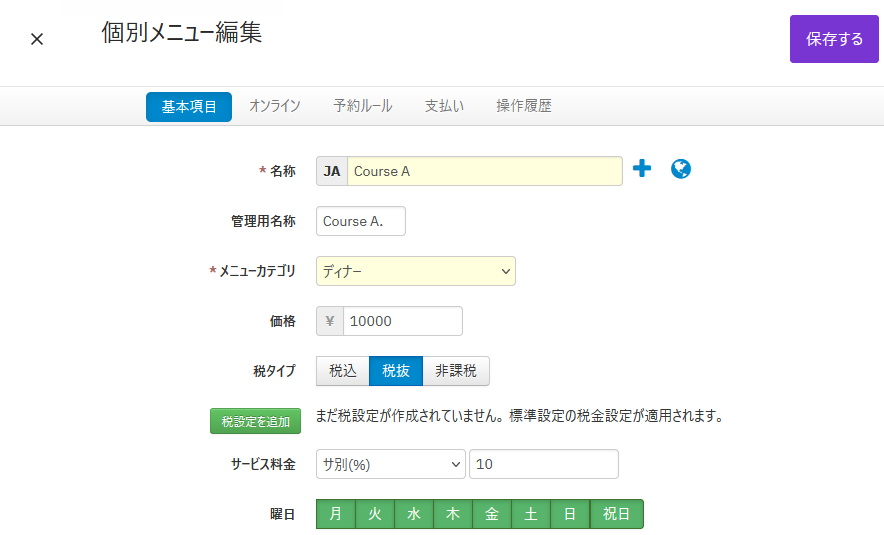Image resolution: width=884 pixels, height=535 pixels.
Task: Click the 税設定を追加 button
Action: [255, 421]
